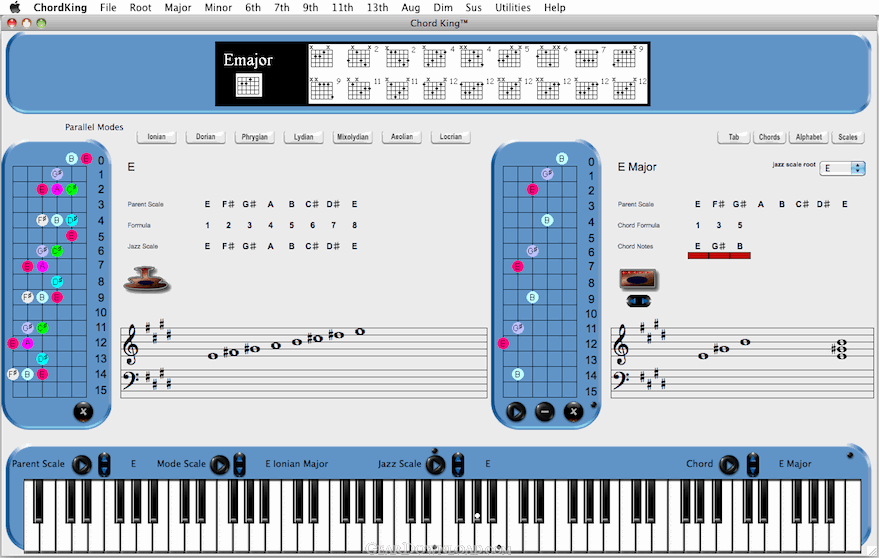Select the Ionian parallel mode
Viewport: 879px width, 558px height.
156,137
